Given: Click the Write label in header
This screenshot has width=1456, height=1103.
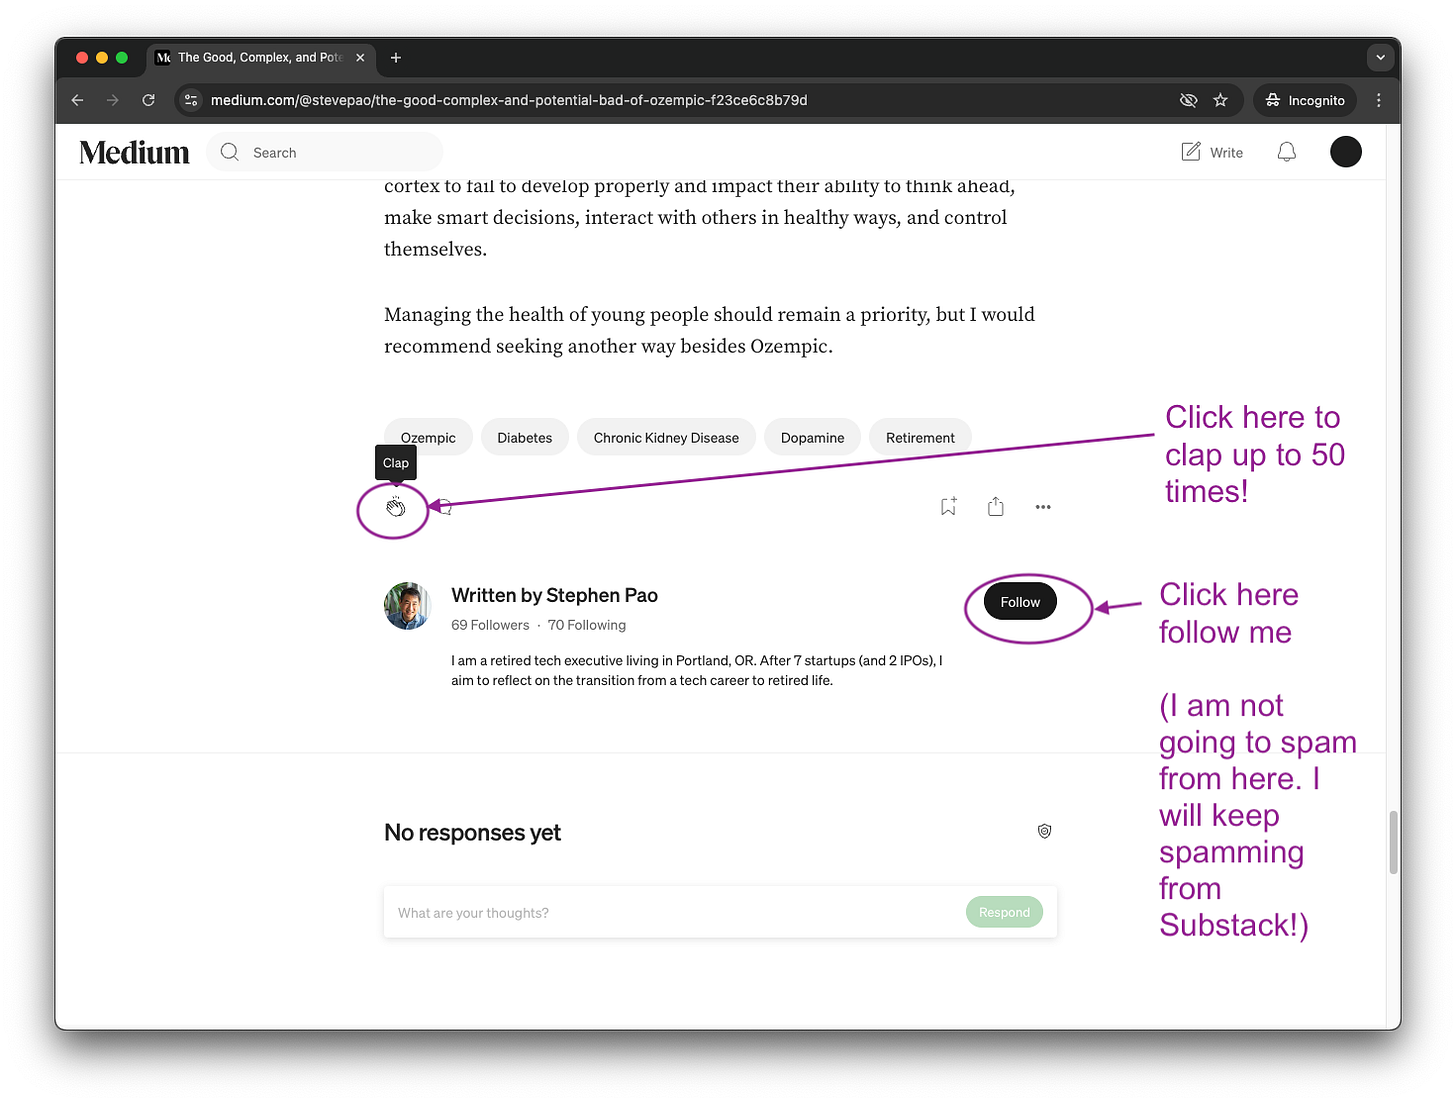Looking at the screenshot, I should [1226, 152].
